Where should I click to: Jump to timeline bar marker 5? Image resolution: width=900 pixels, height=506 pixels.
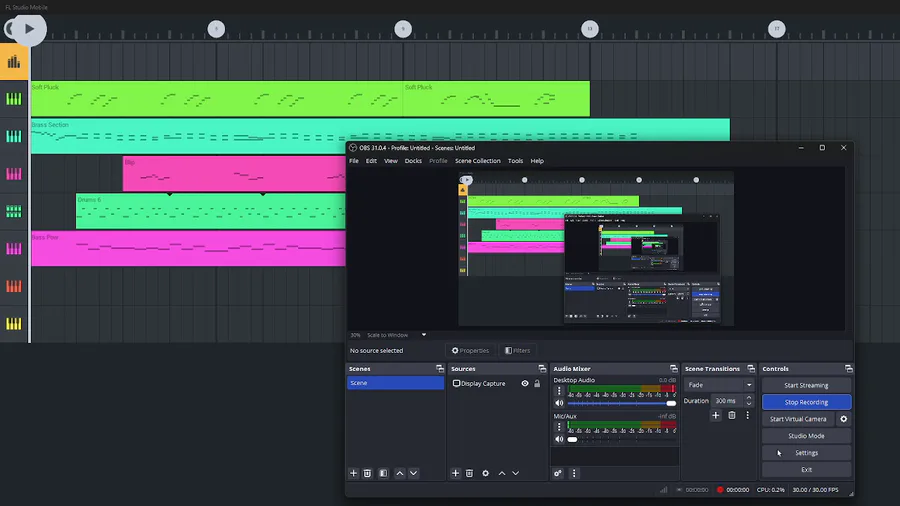[x=216, y=29]
